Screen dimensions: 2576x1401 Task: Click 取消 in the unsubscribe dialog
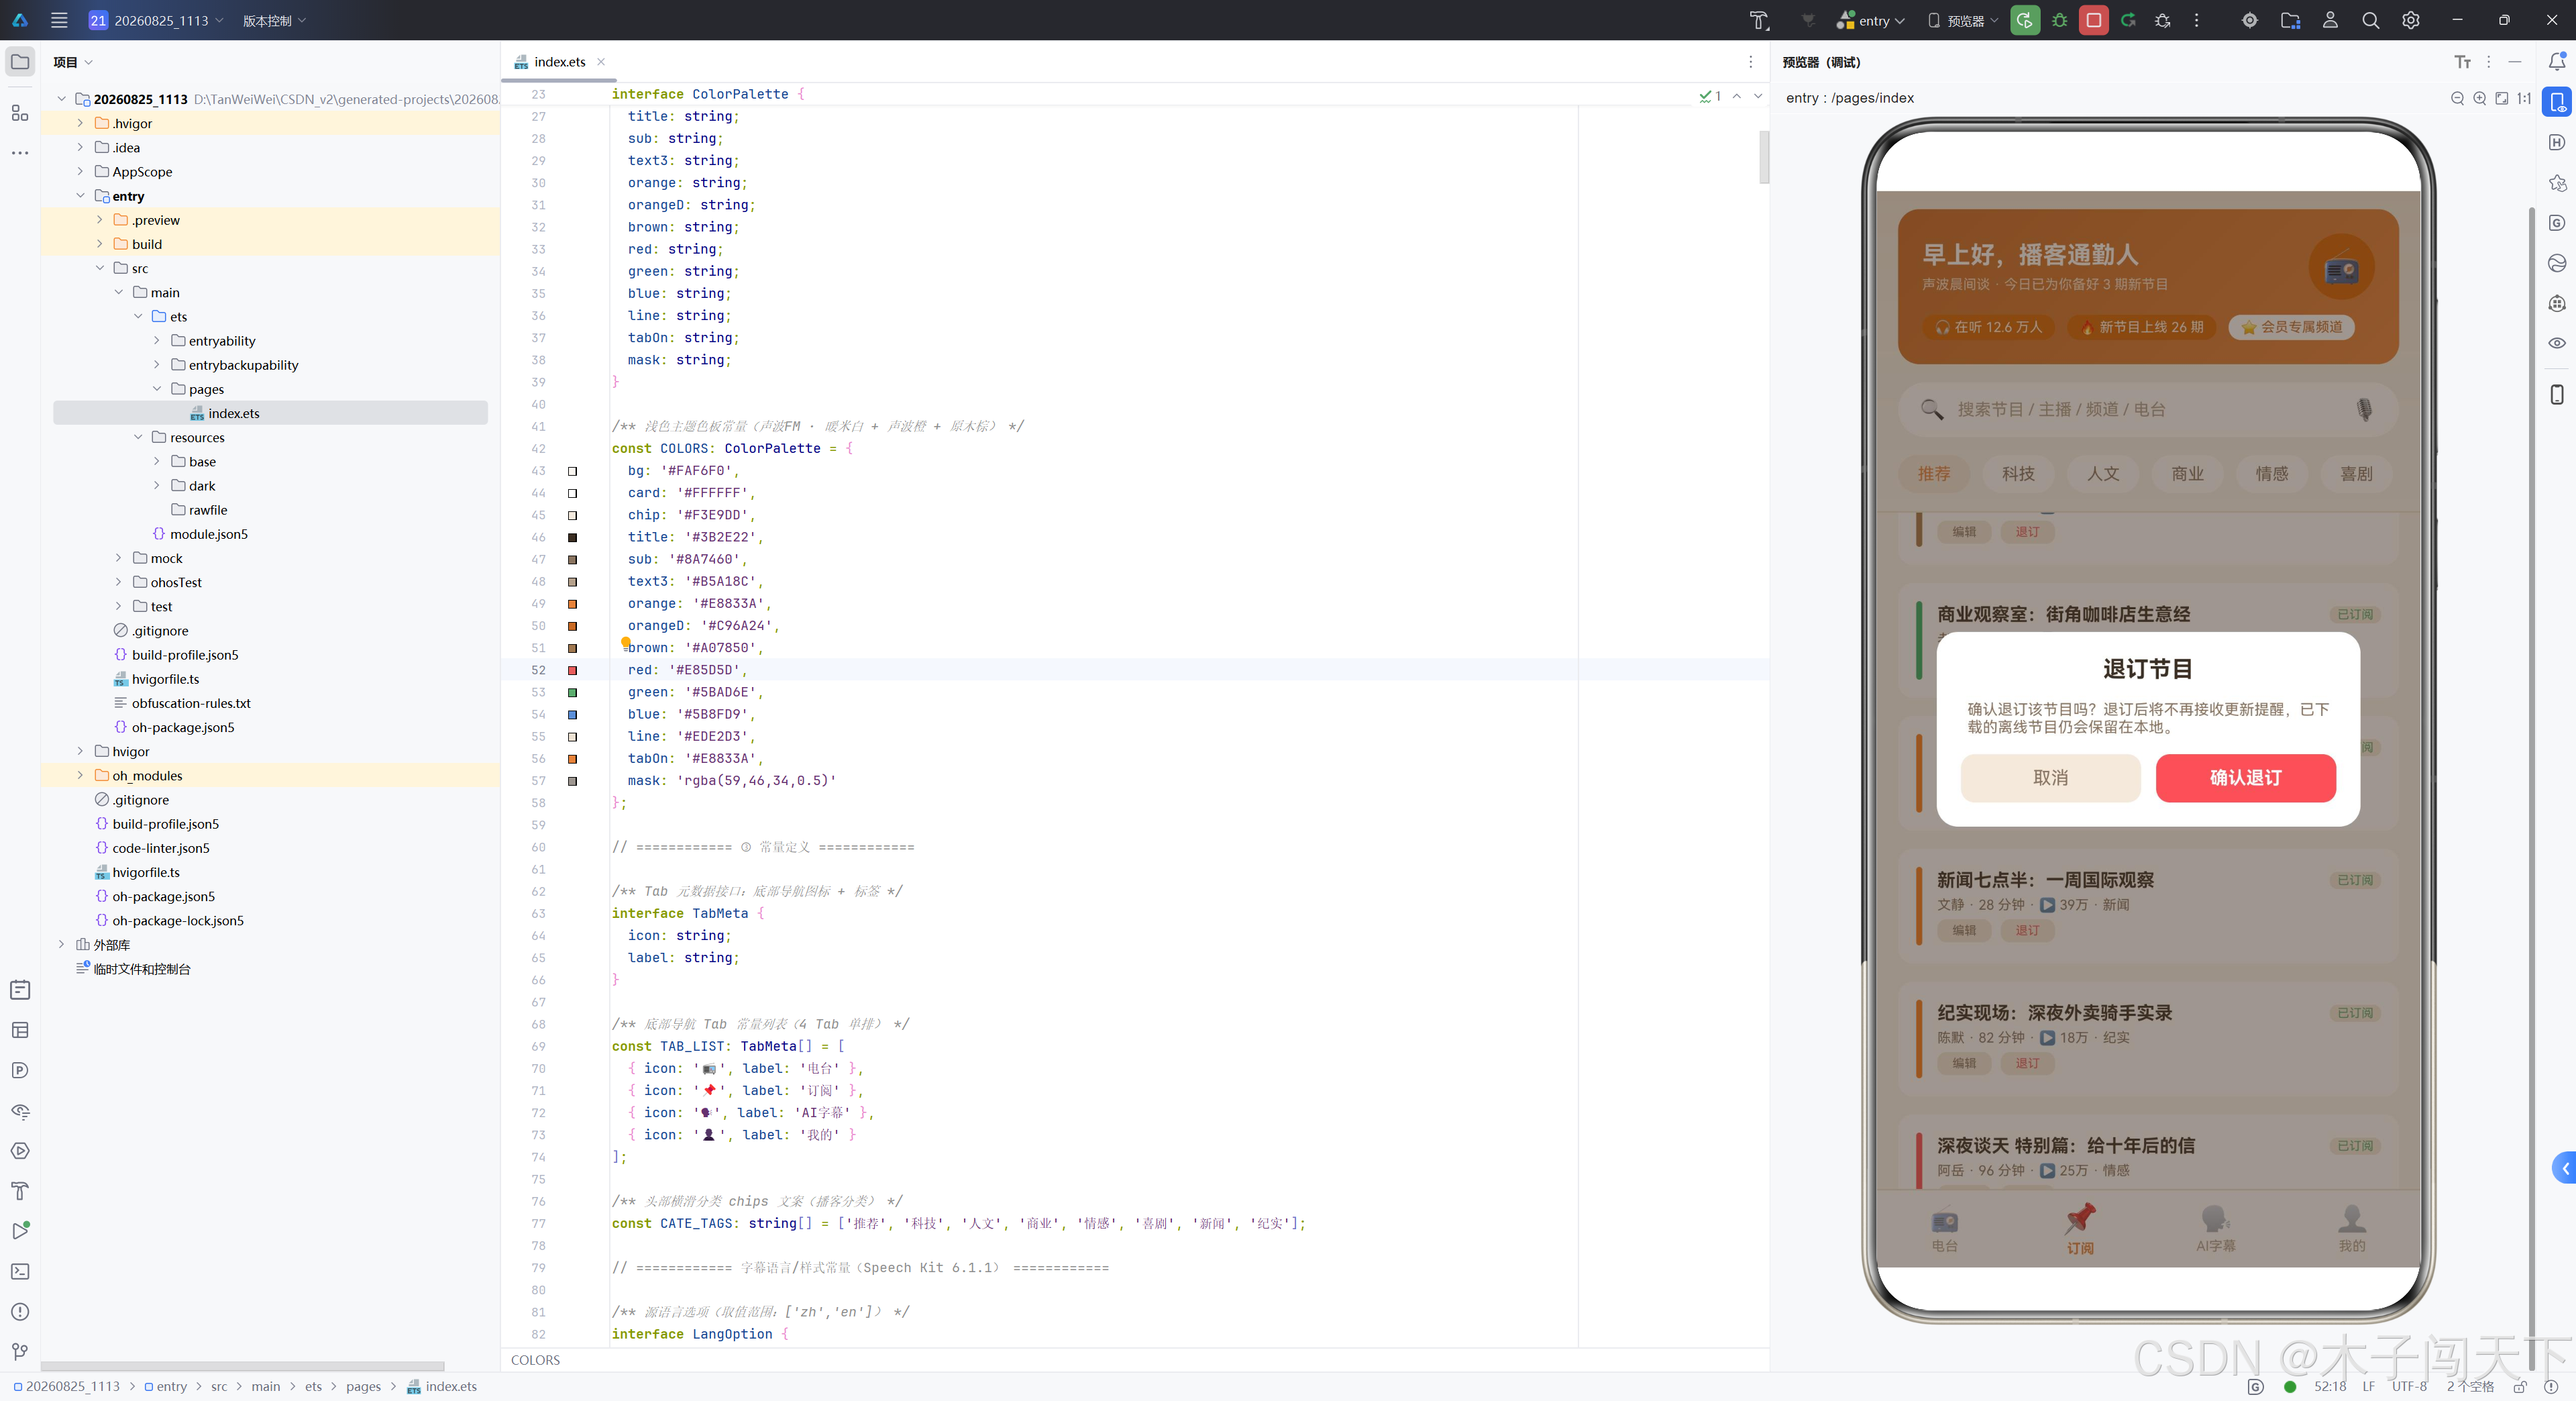[x=2050, y=778]
